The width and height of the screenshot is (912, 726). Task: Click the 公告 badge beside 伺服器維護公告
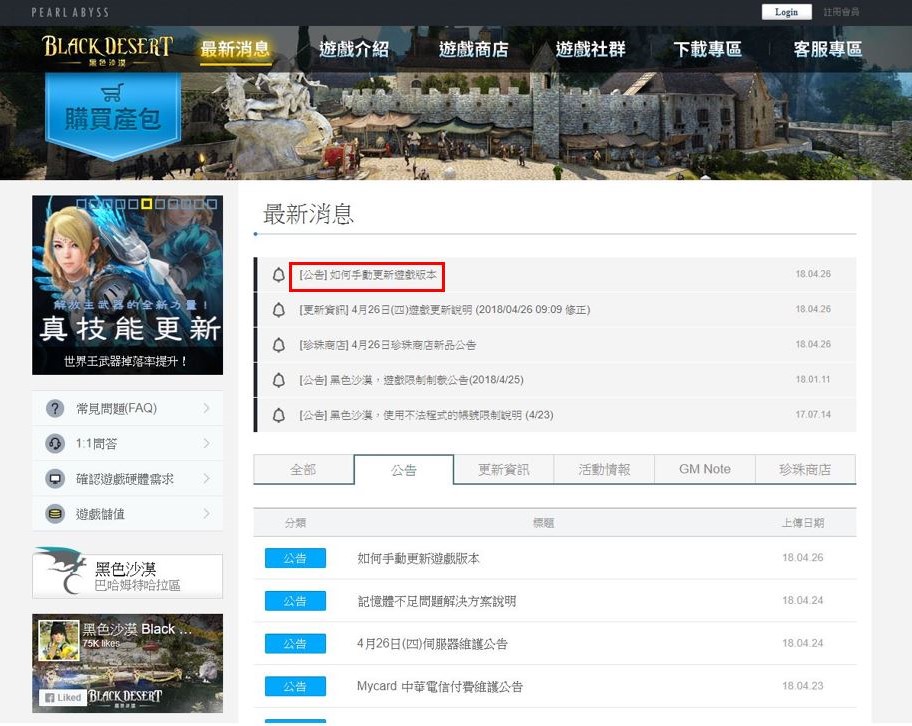click(295, 644)
